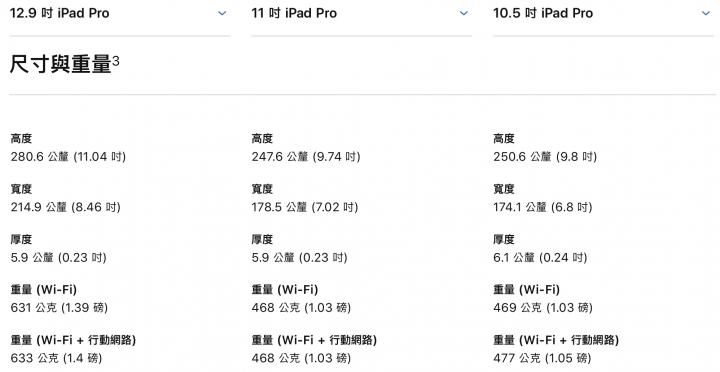Click the chevron beside 10.5 吋 iPad Pro
The image size is (720, 372).
pos(706,13)
